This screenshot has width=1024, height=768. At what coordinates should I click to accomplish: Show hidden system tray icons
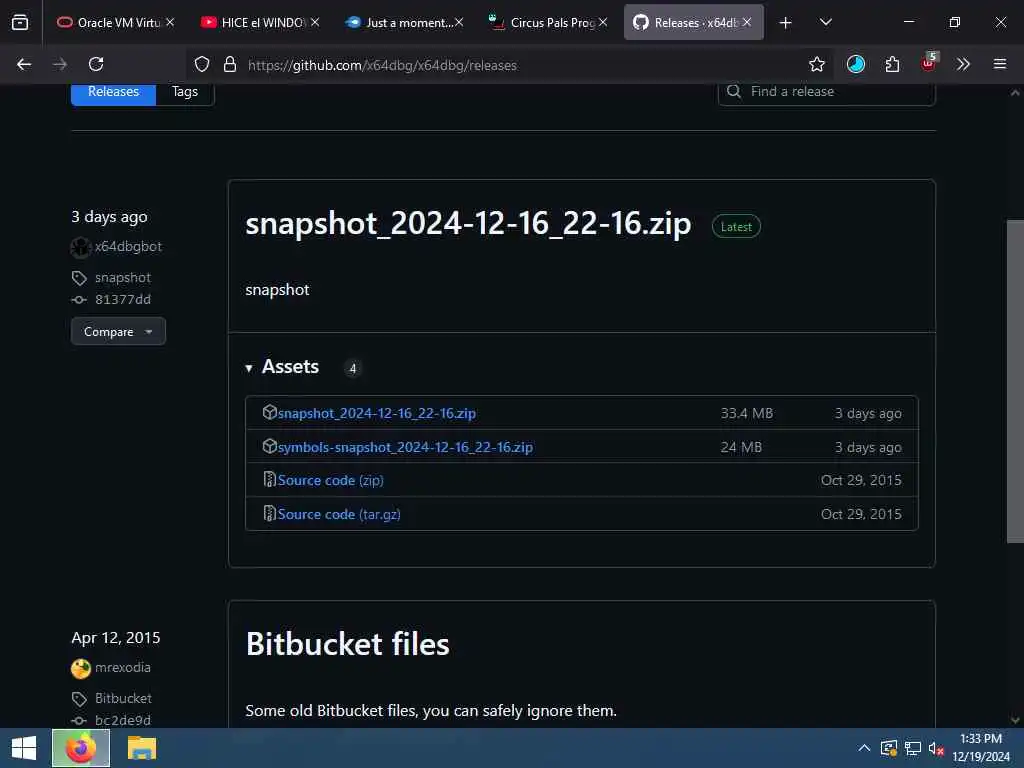[864, 748]
